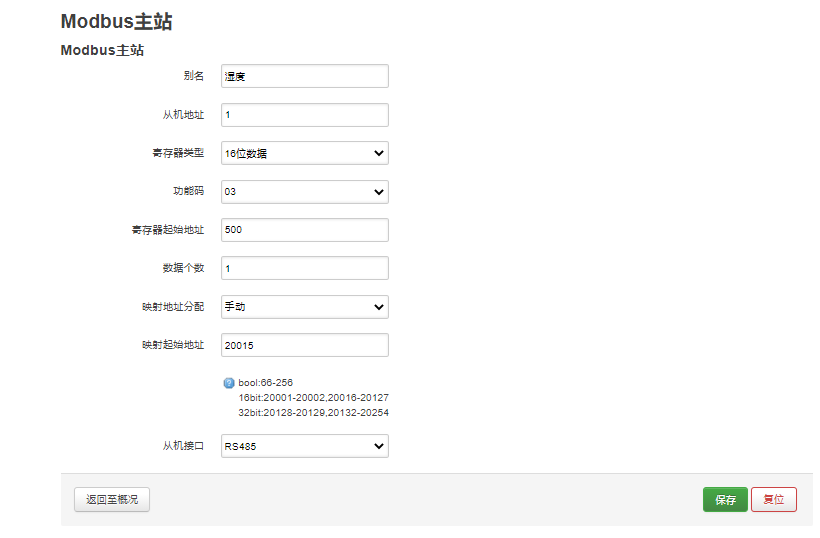The height and width of the screenshot is (538, 820).
Task: Click the large Modbus主站 page title
Action: click(116, 21)
